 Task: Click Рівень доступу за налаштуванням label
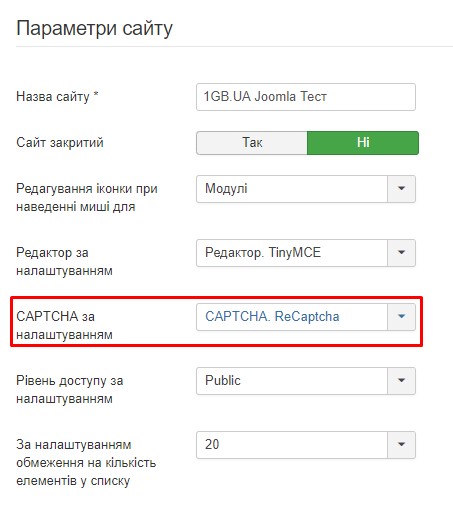70,389
